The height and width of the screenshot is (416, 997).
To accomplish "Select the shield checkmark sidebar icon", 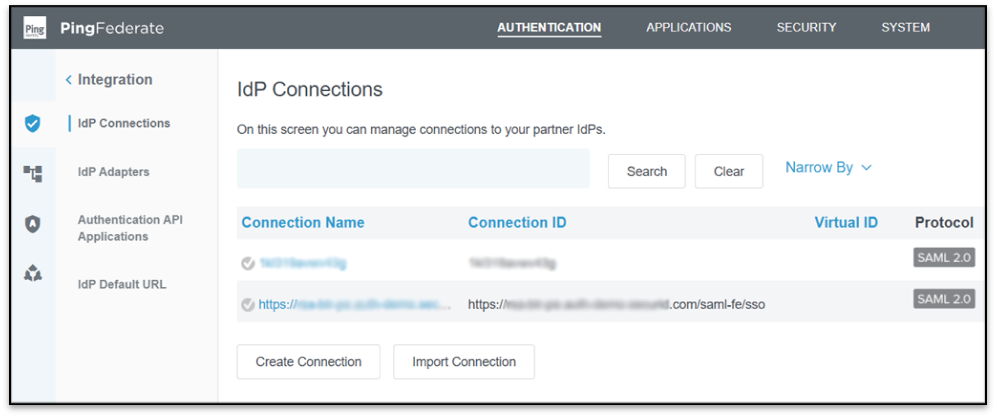I will (x=33, y=124).
